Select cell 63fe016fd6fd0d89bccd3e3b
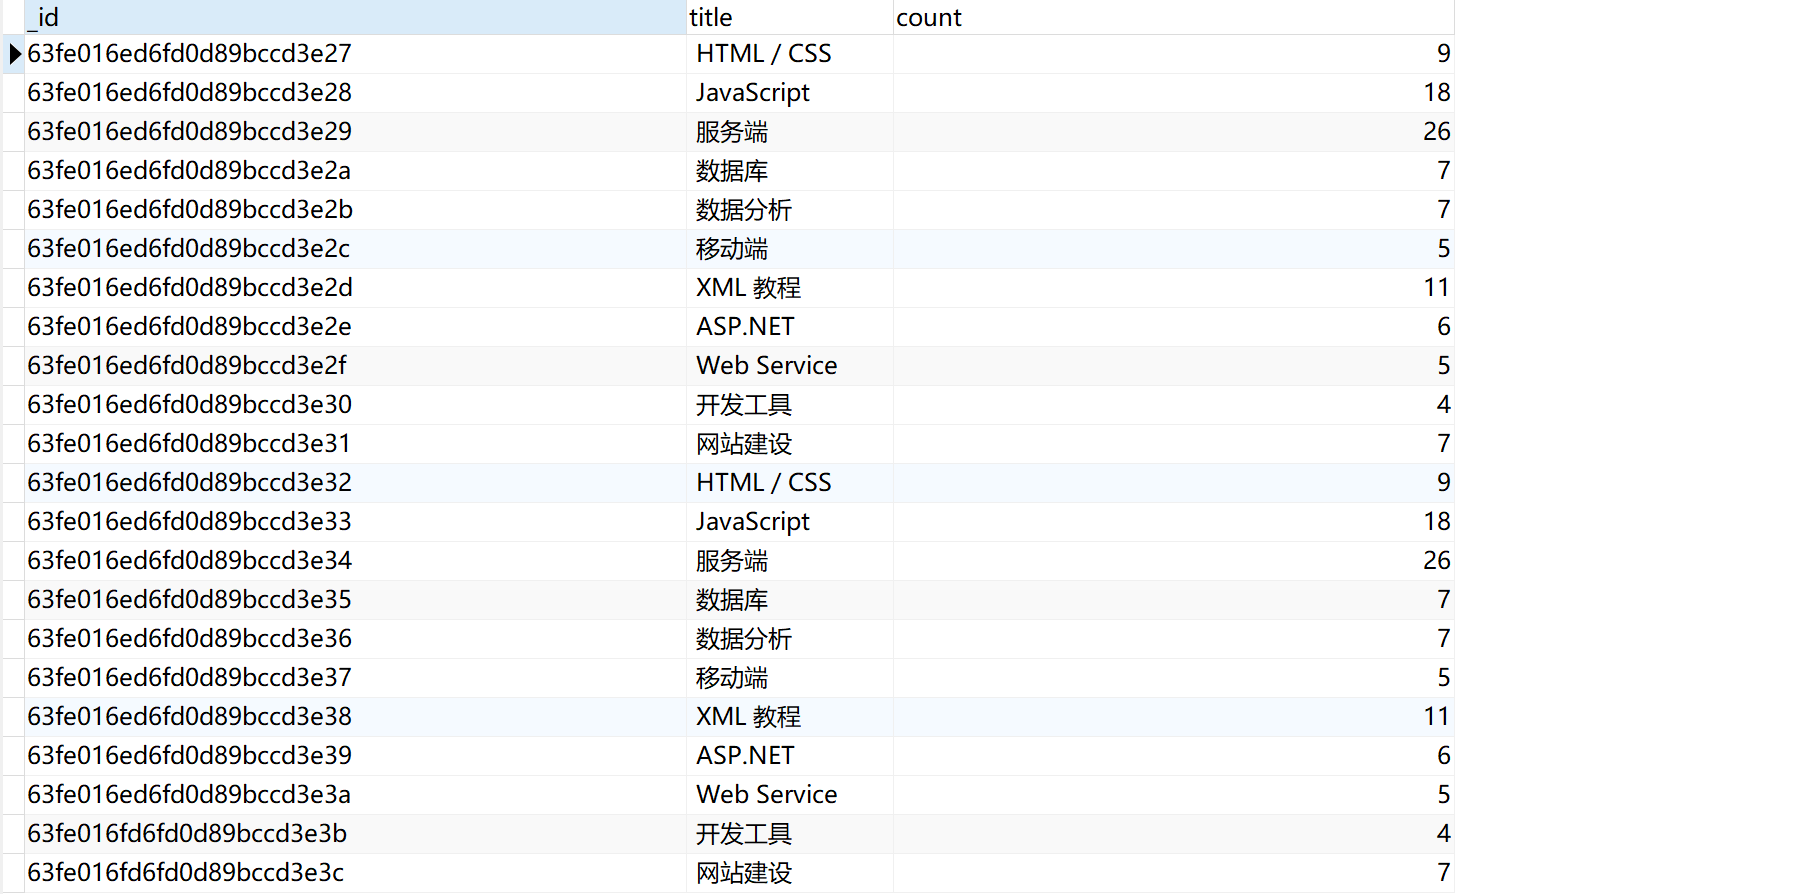The width and height of the screenshot is (1797, 894). (355, 834)
